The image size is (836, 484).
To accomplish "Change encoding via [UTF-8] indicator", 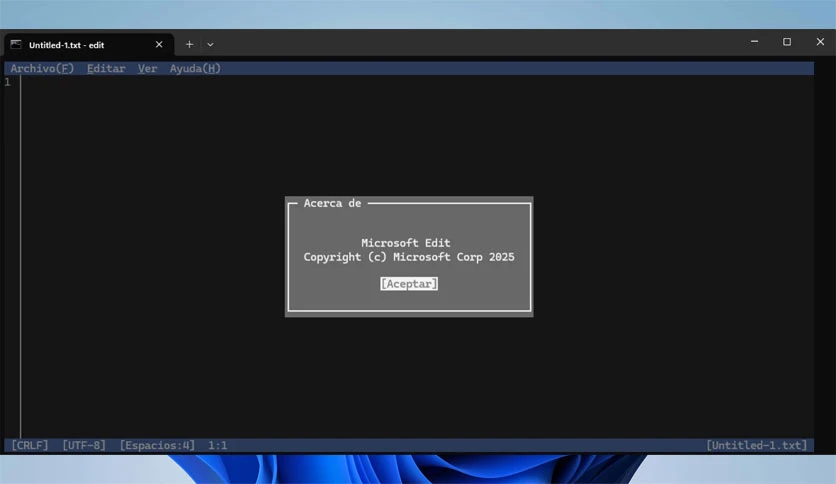I will (84, 445).
